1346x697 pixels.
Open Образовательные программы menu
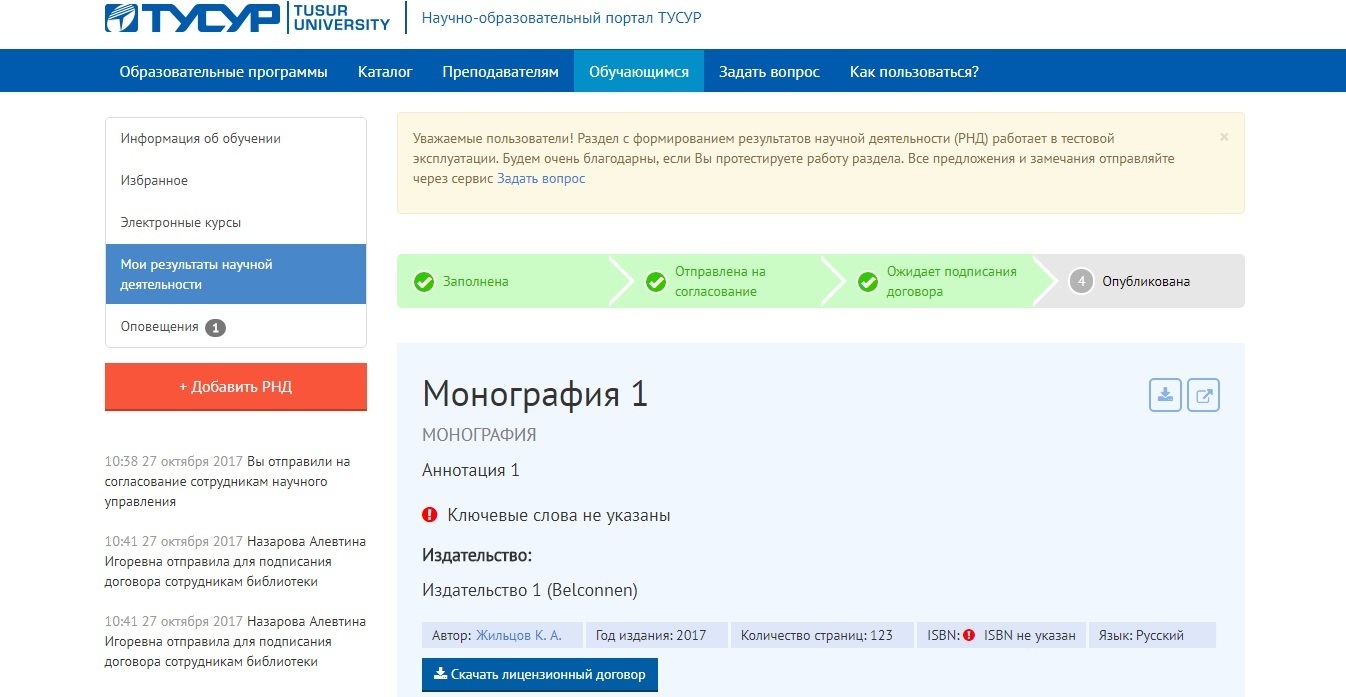coord(223,71)
